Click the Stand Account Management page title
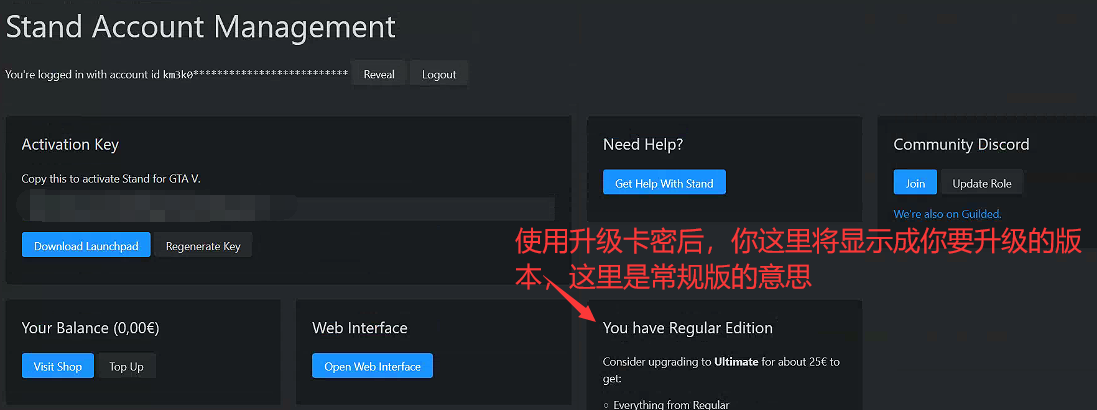 (201, 27)
